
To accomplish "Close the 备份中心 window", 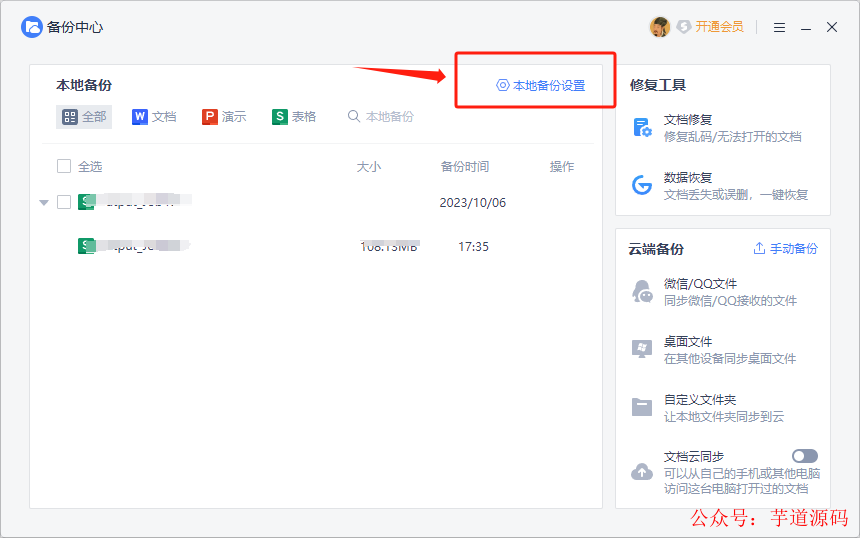I will [832, 27].
